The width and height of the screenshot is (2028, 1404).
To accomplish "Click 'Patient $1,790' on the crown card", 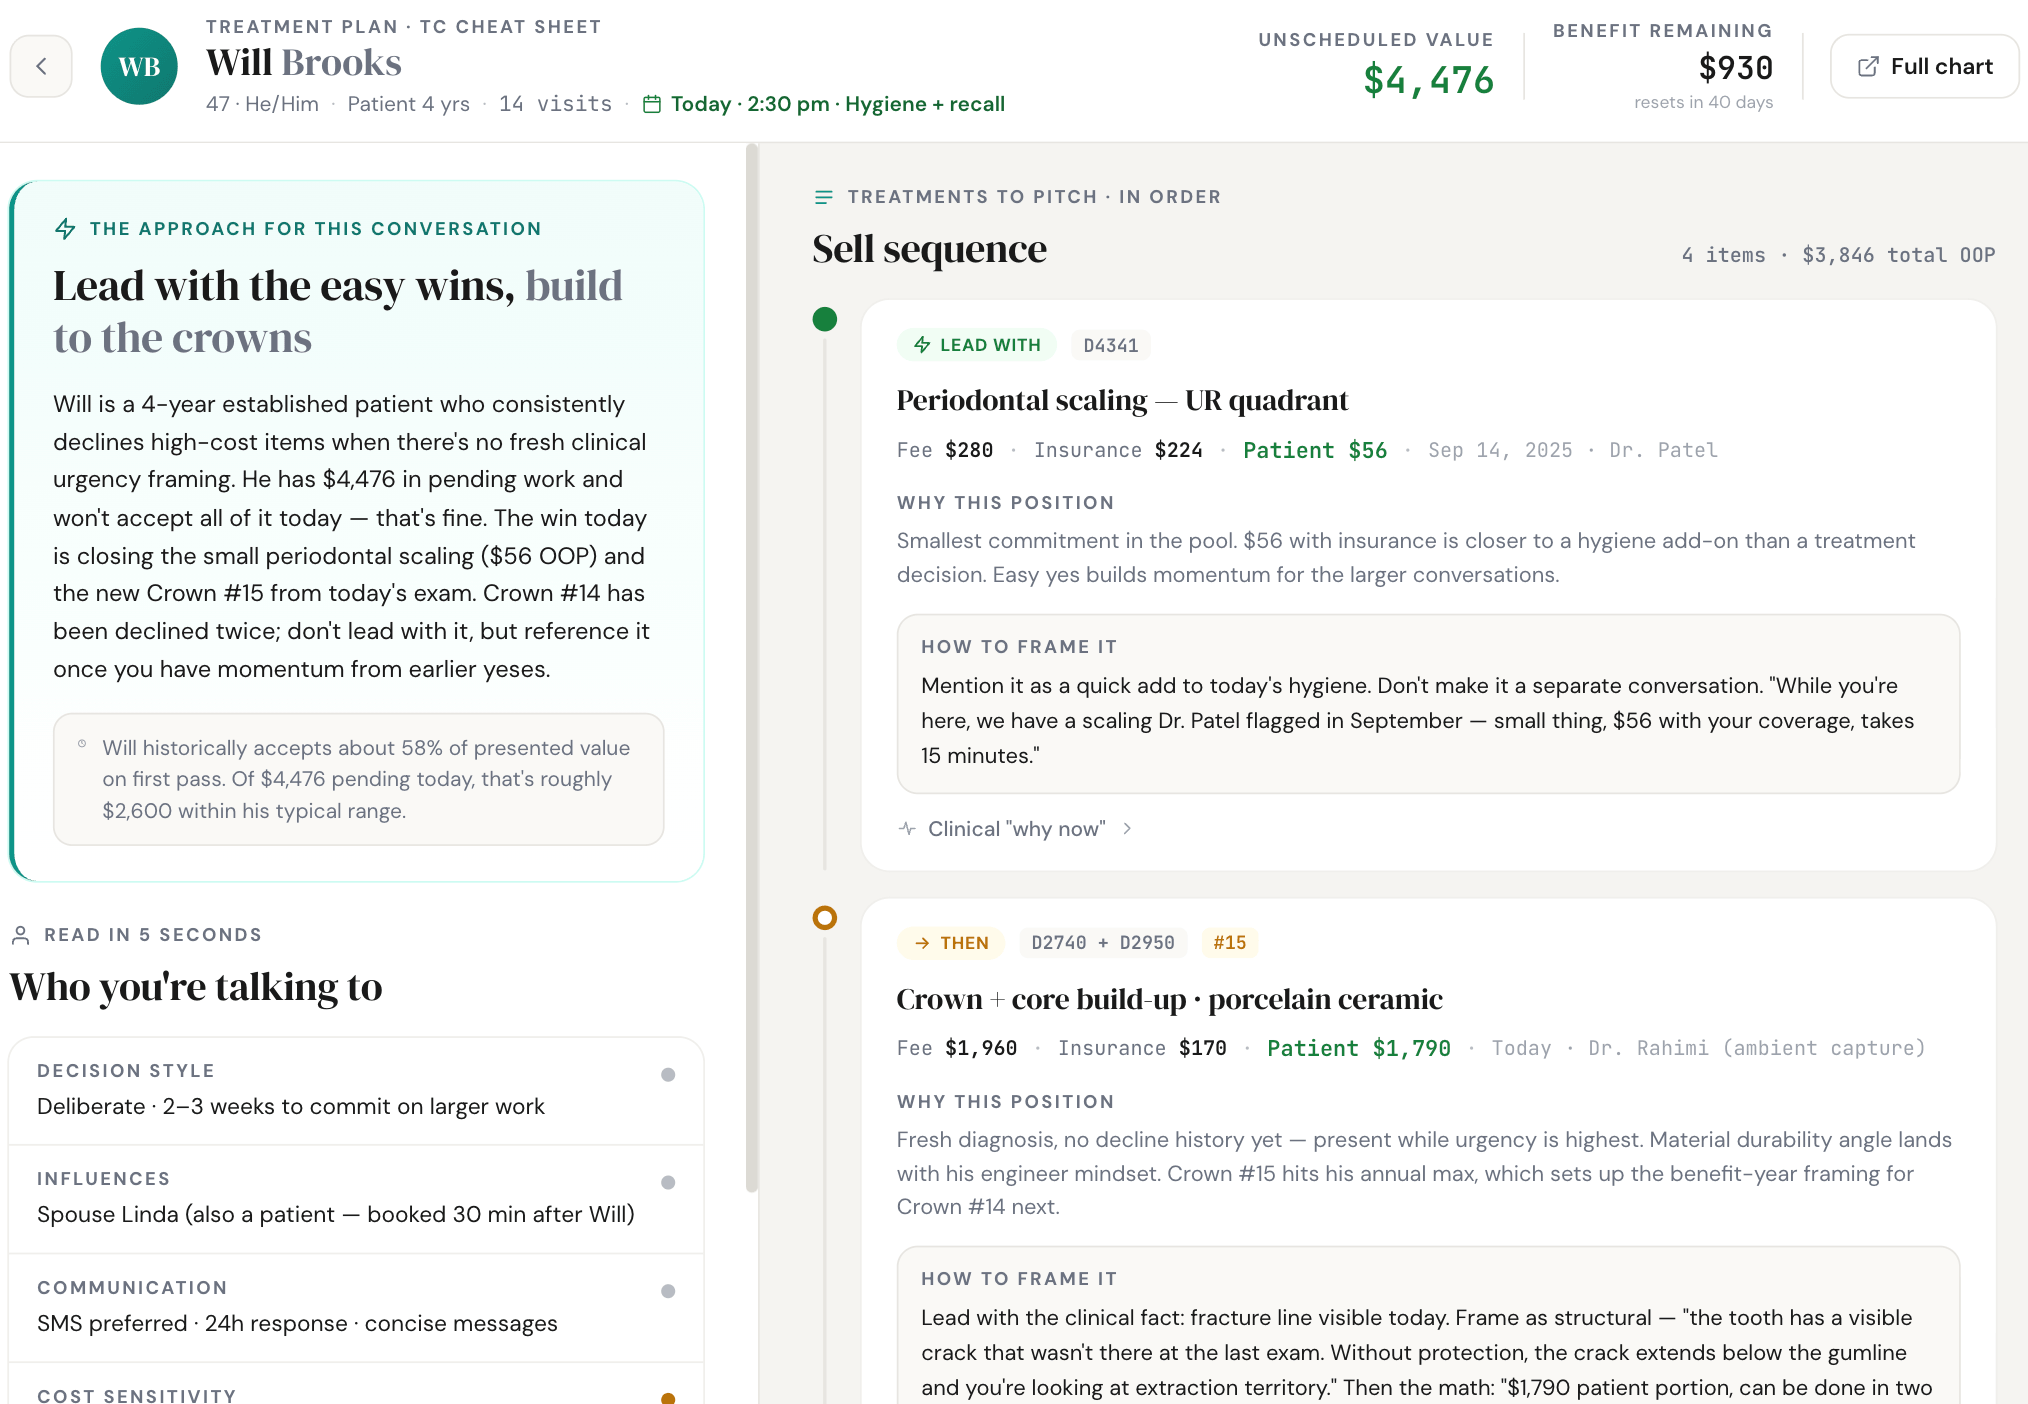I will click(x=1359, y=1048).
